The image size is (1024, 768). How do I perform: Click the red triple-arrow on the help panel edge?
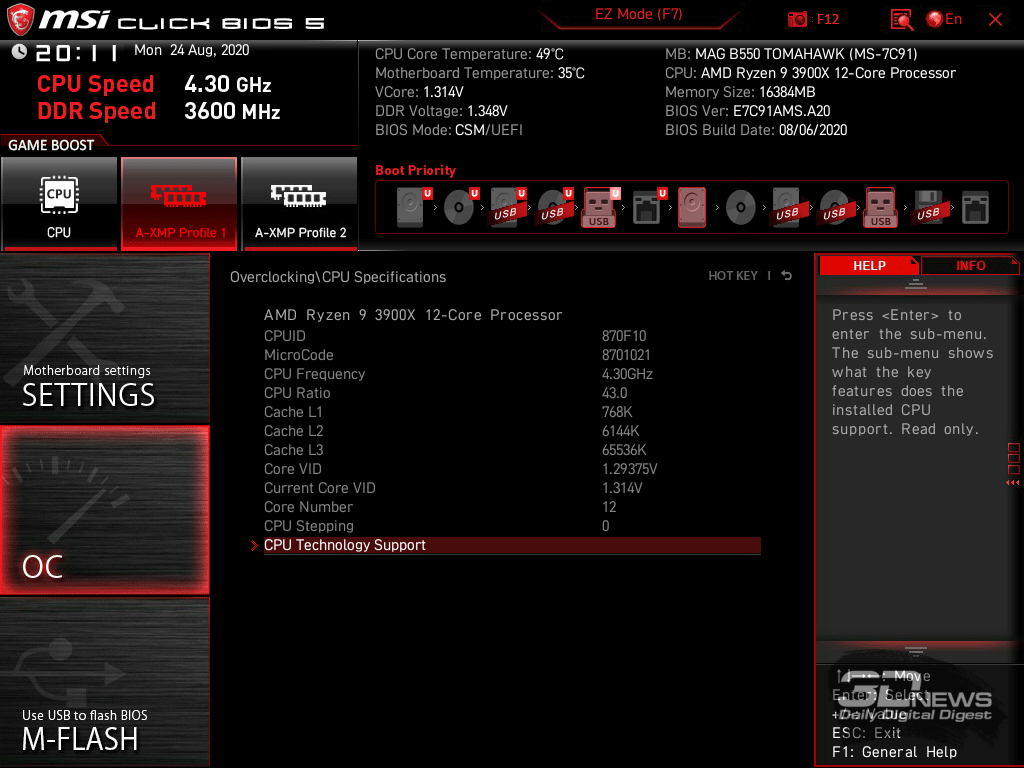click(x=1012, y=483)
